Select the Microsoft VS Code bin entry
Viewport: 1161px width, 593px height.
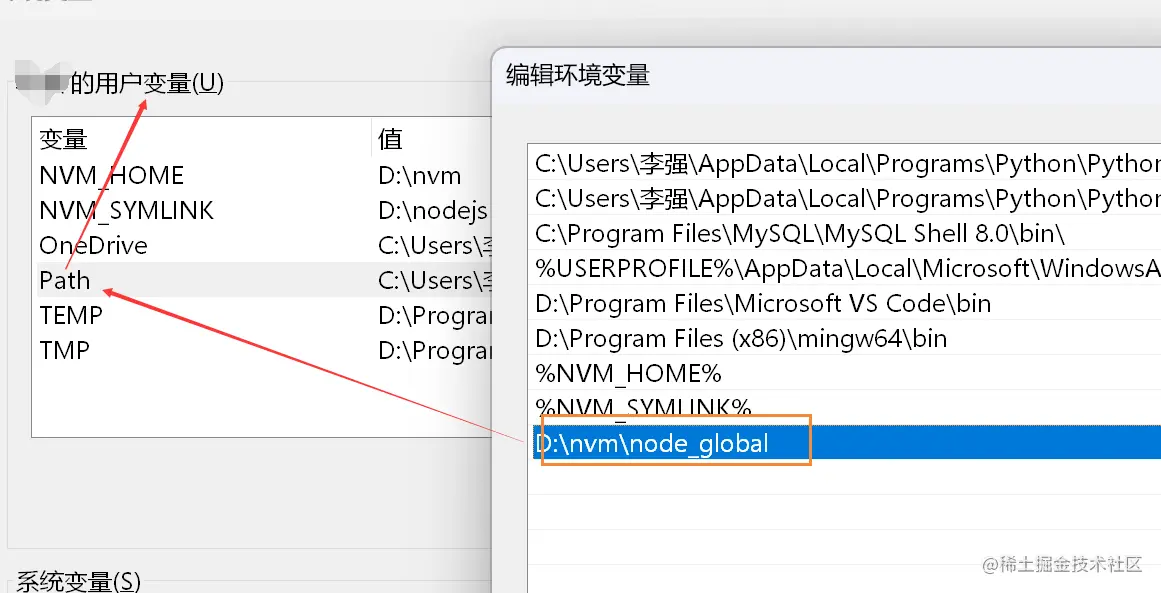click(846, 303)
